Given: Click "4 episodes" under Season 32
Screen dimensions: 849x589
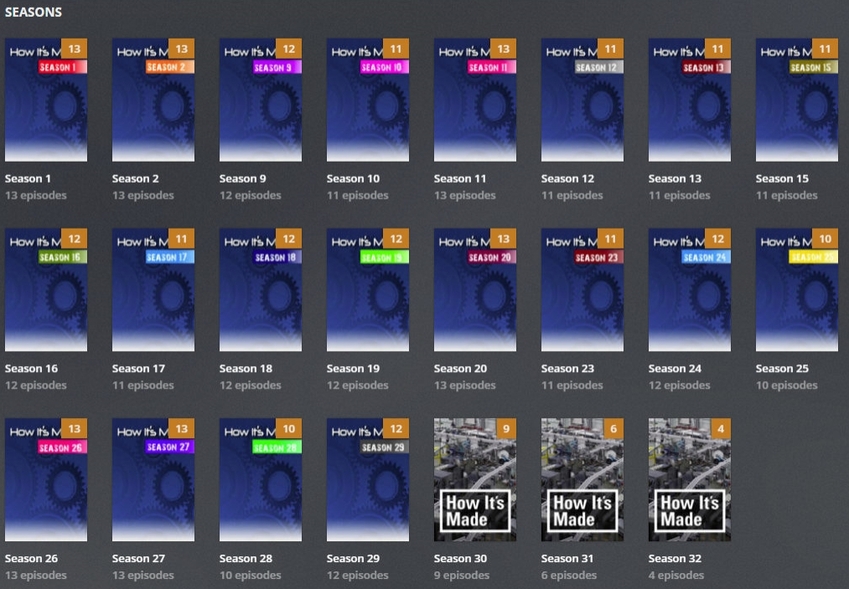Looking at the screenshot, I should tap(676, 575).
